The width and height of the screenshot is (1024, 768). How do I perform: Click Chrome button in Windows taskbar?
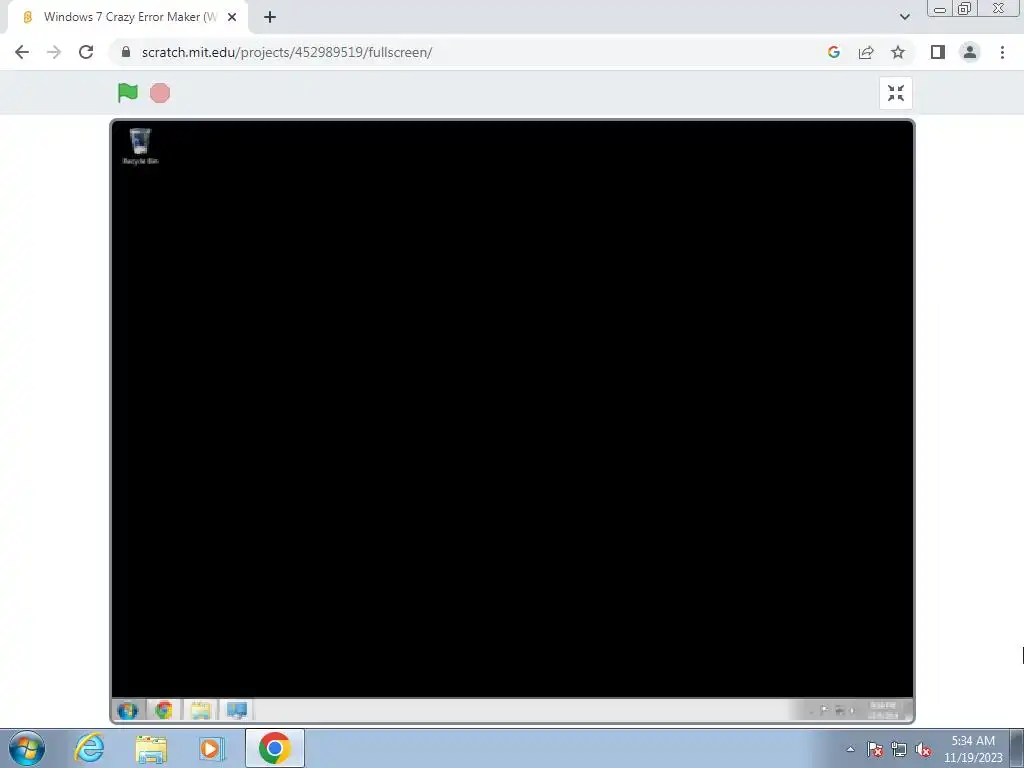tap(275, 748)
